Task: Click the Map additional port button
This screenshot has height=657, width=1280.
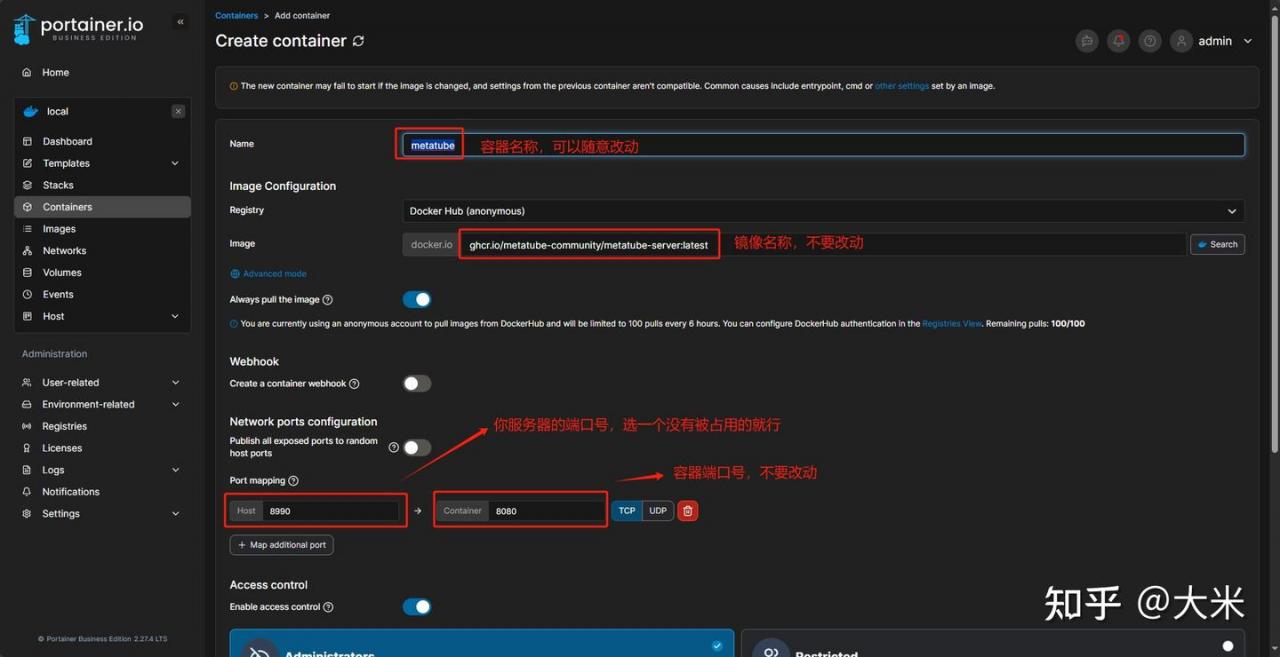Action: (281, 545)
